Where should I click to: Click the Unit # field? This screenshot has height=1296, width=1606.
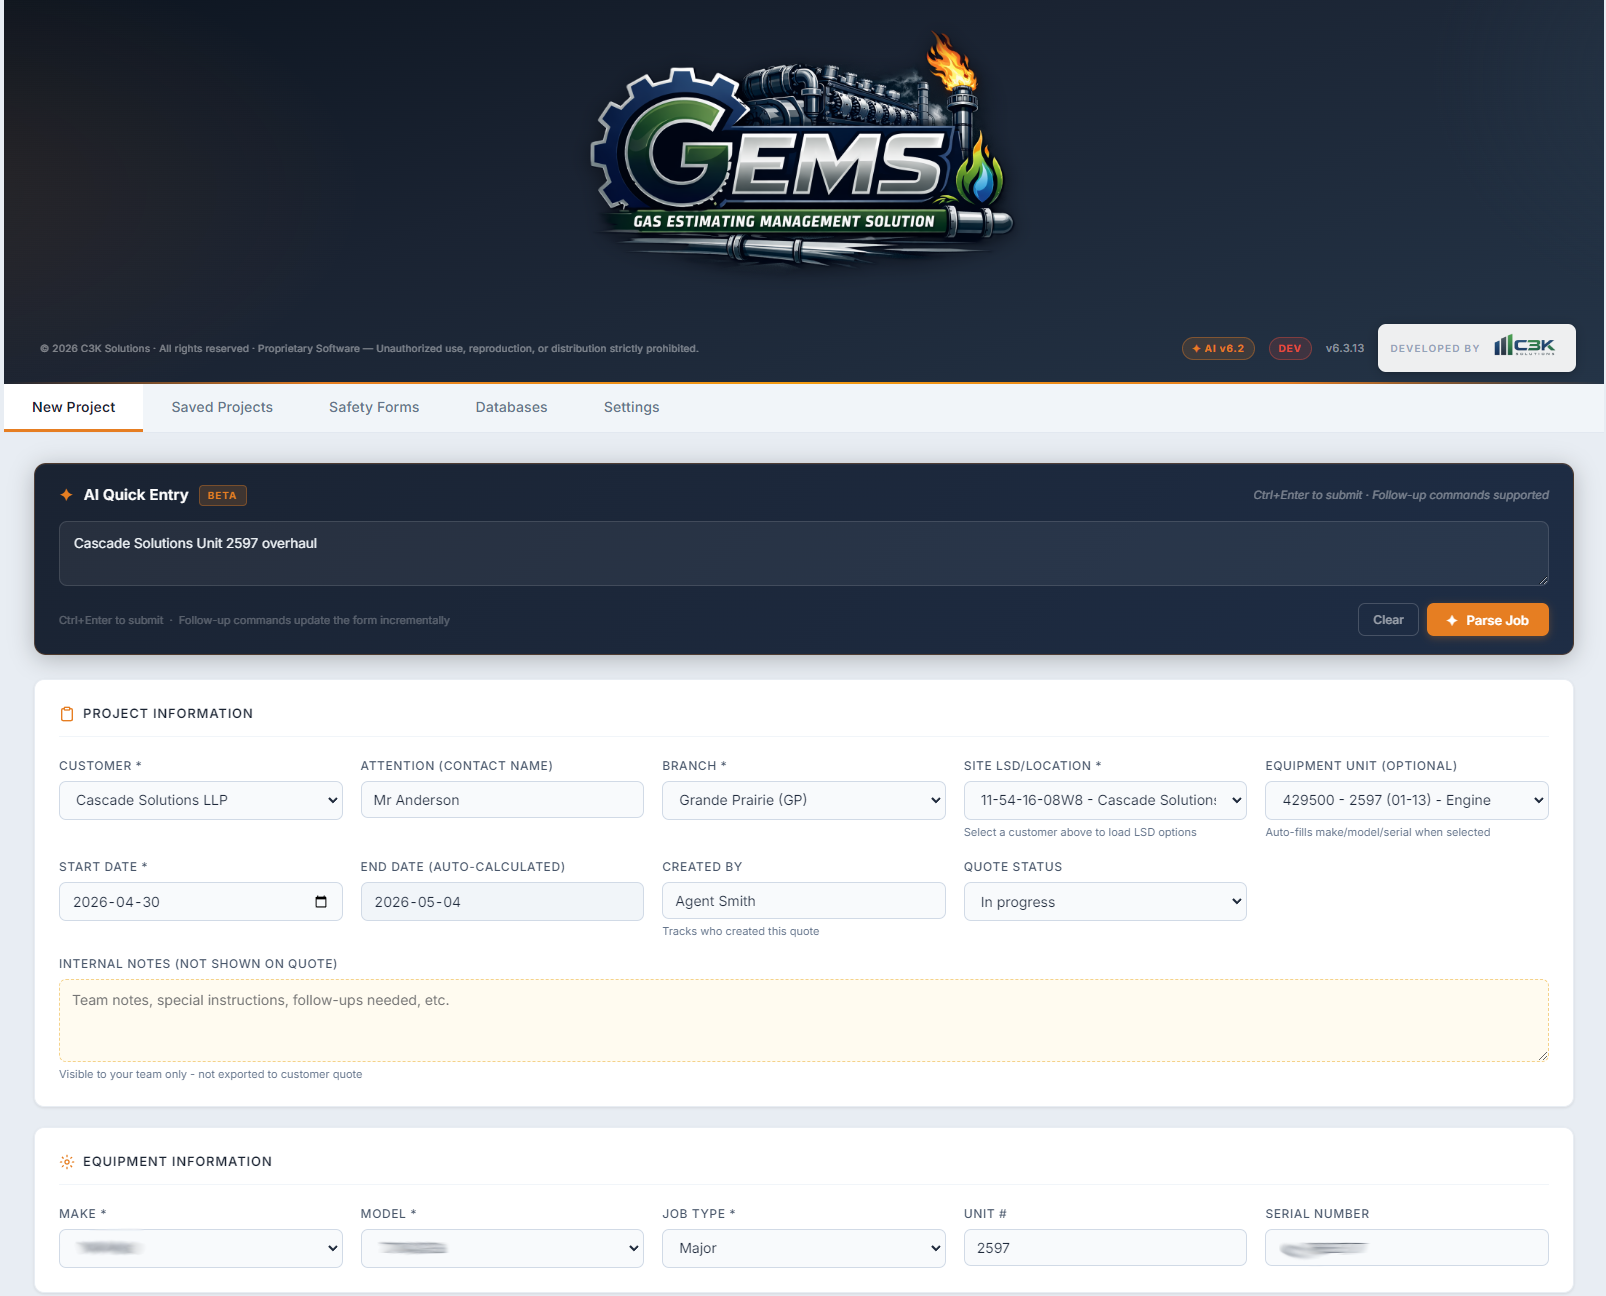pyautogui.click(x=1105, y=1248)
